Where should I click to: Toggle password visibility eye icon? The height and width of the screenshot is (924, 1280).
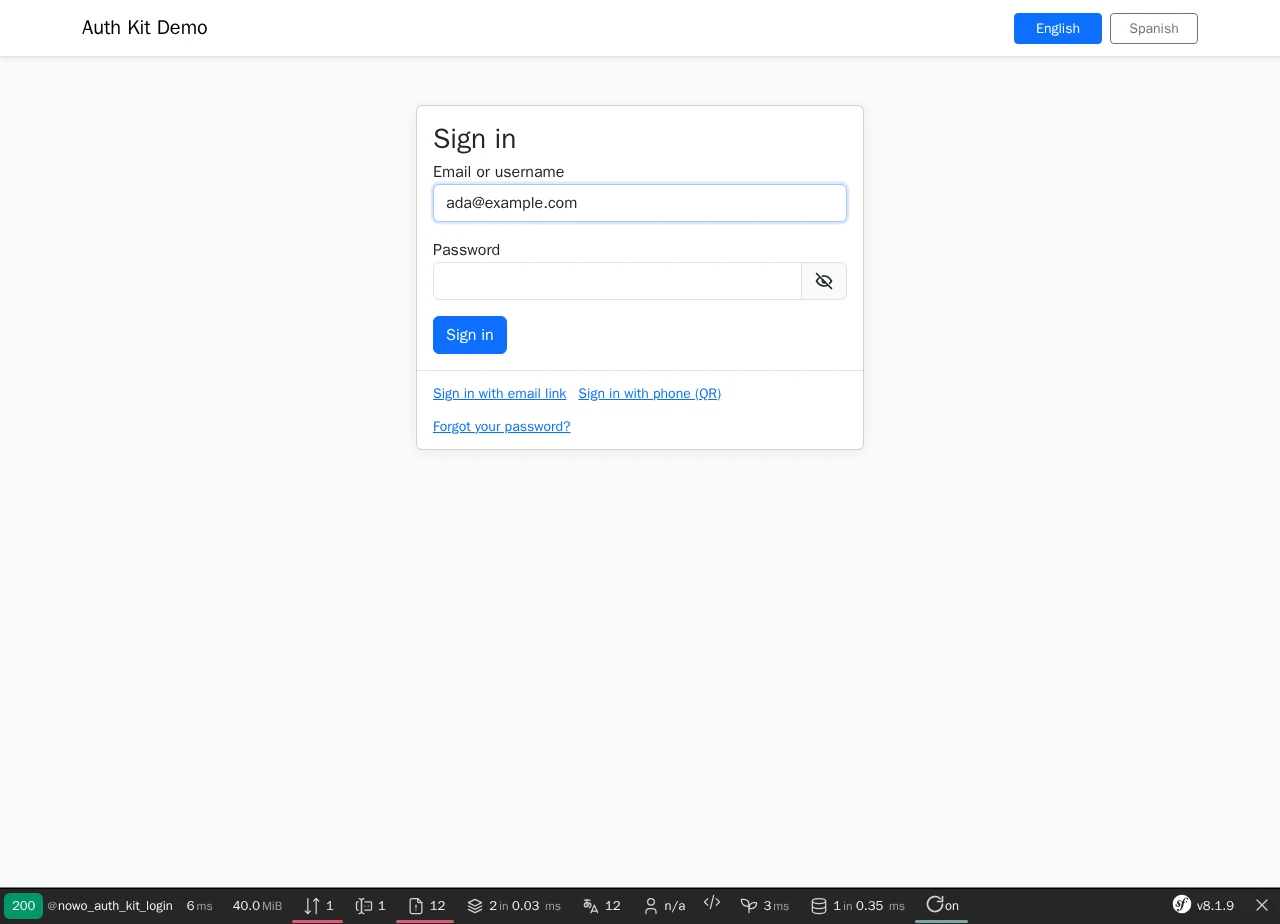click(824, 281)
